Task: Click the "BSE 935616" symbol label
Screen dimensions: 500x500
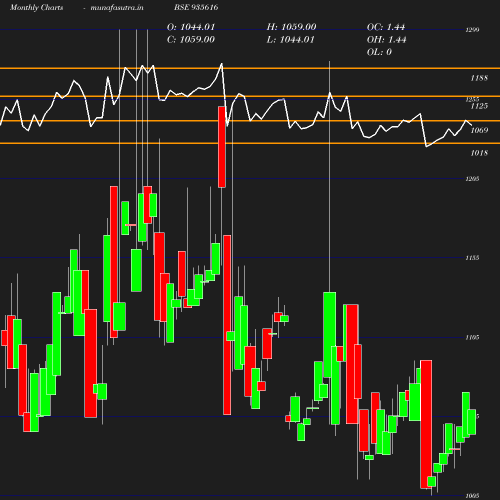Action: 196,7
